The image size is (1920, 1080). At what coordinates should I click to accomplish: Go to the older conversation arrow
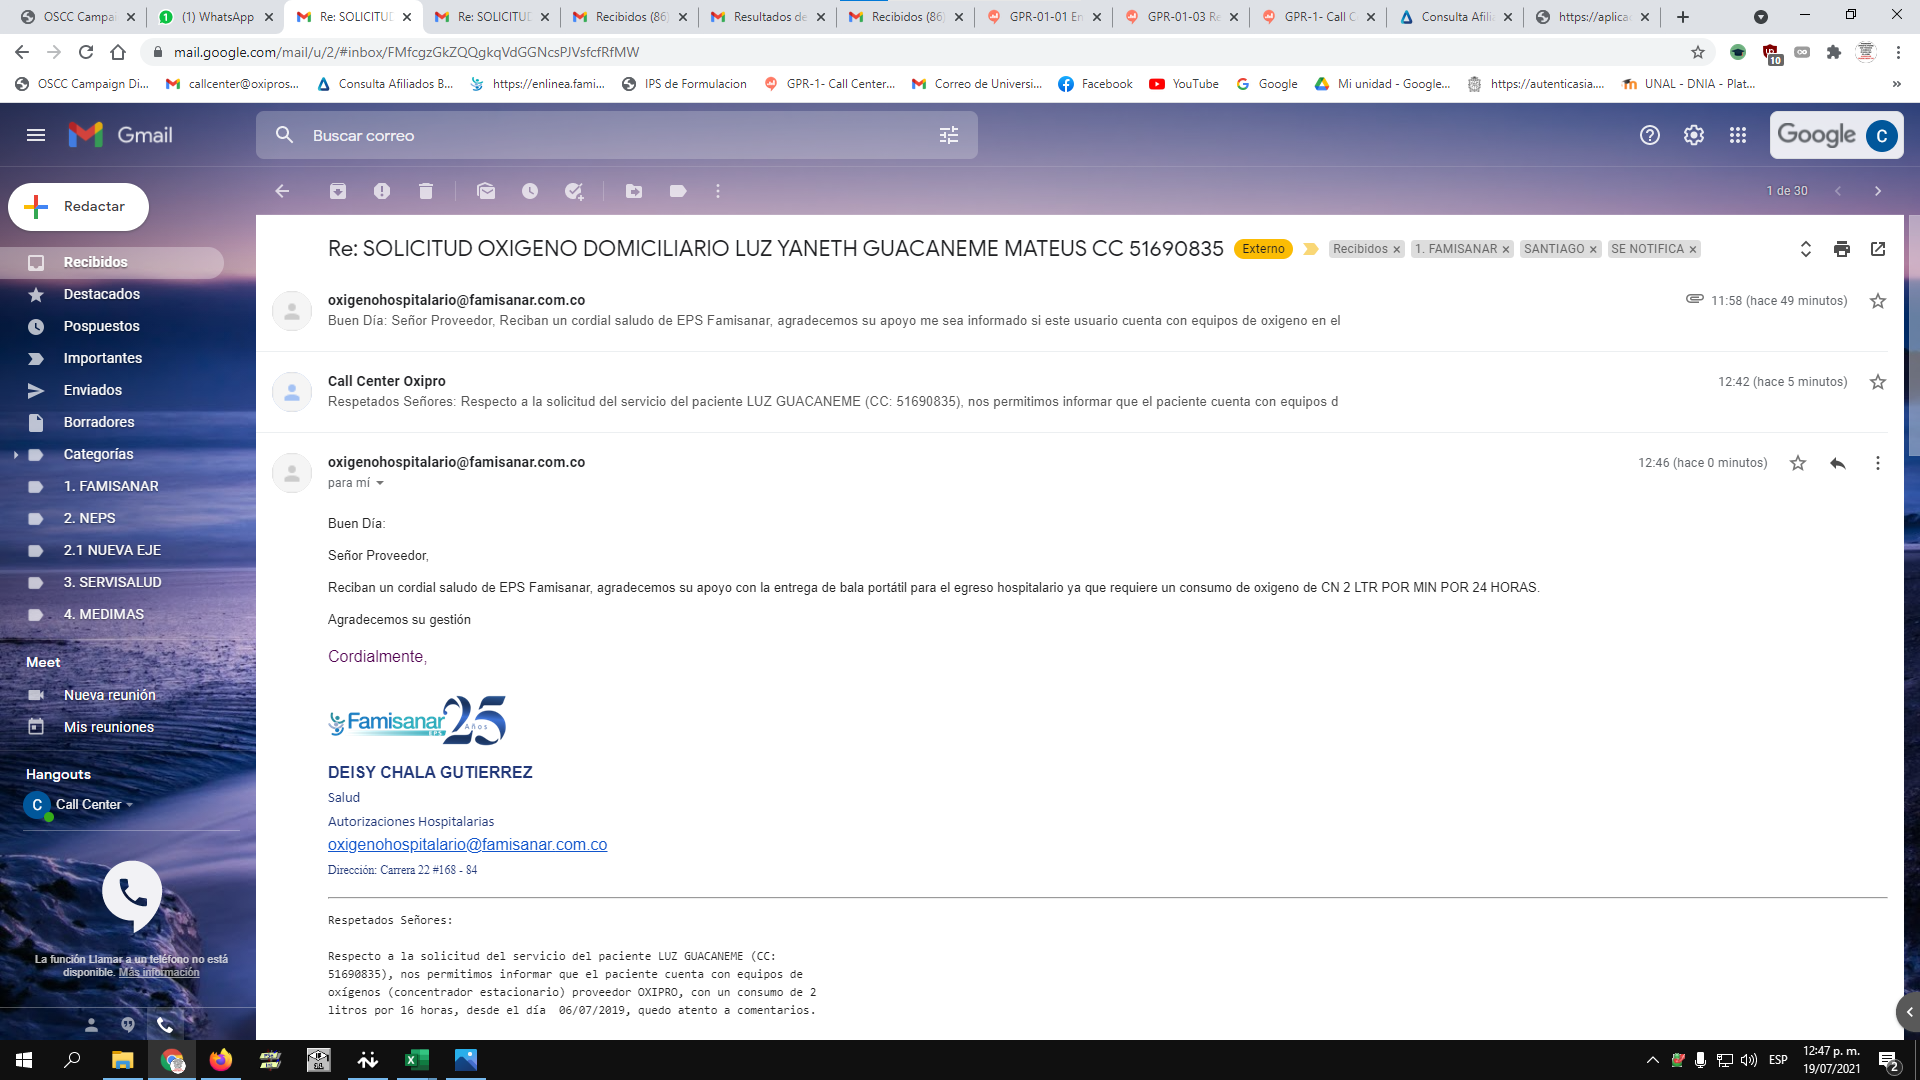(1878, 191)
